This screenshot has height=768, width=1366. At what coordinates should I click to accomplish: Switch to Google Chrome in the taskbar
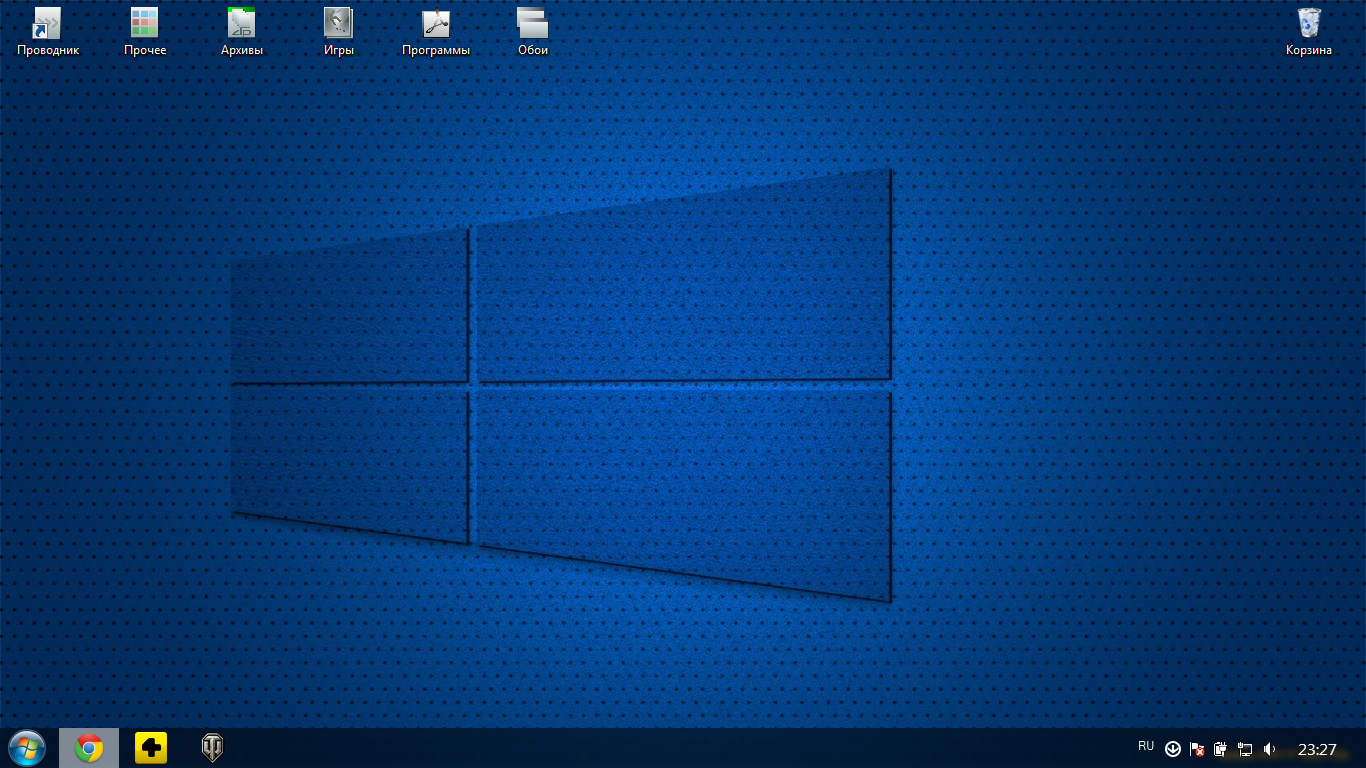[x=89, y=748]
